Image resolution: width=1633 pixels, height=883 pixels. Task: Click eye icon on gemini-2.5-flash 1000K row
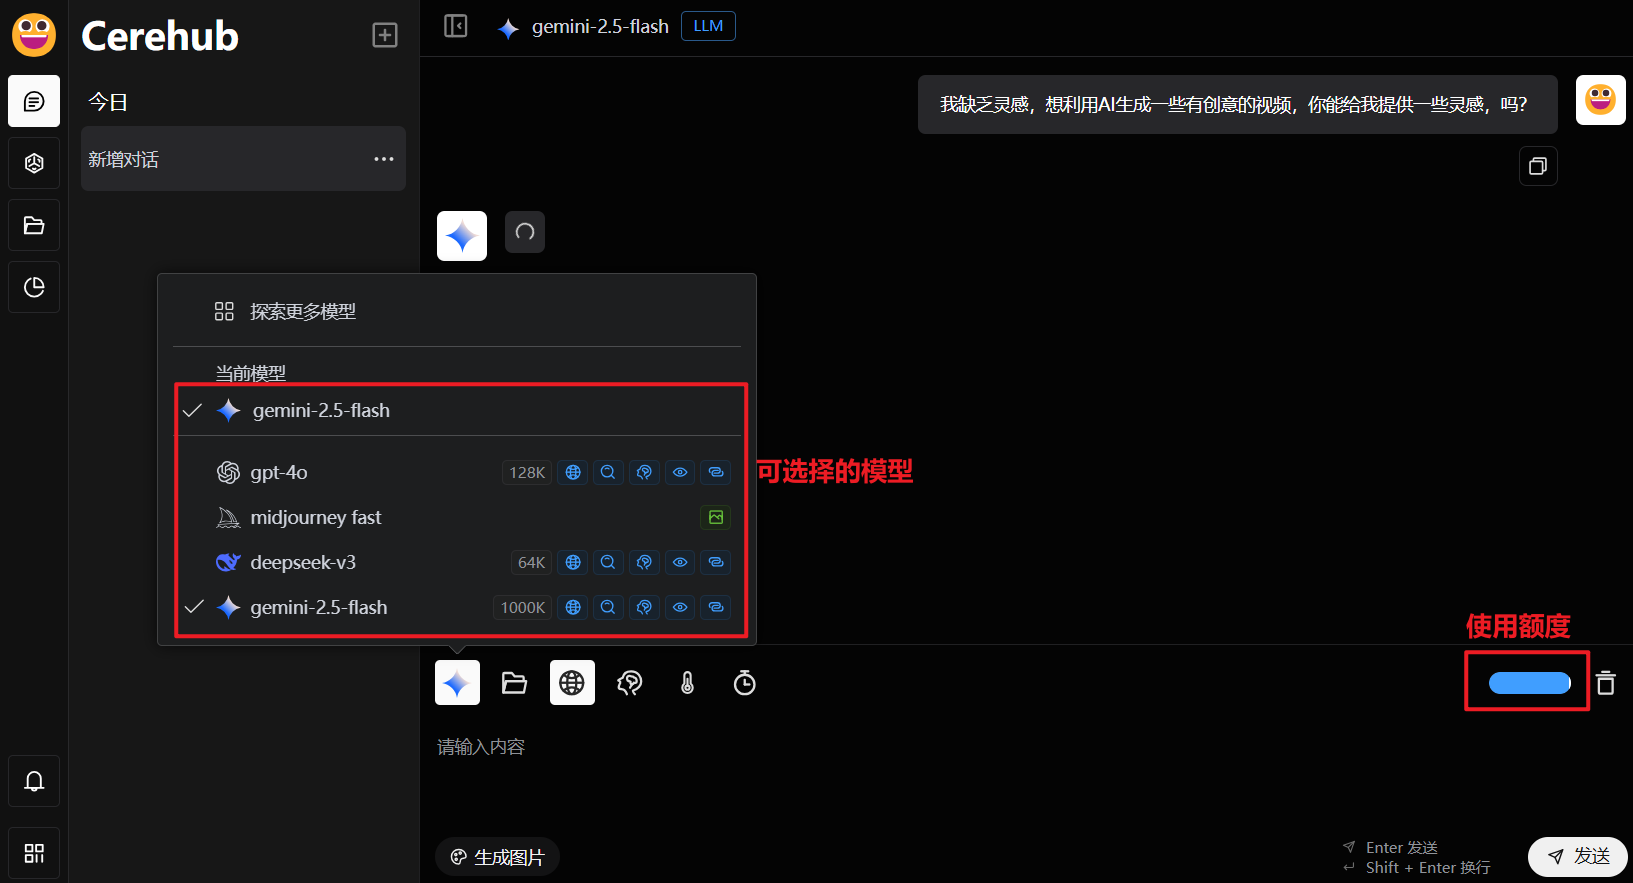pyautogui.click(x=680, y=607)
